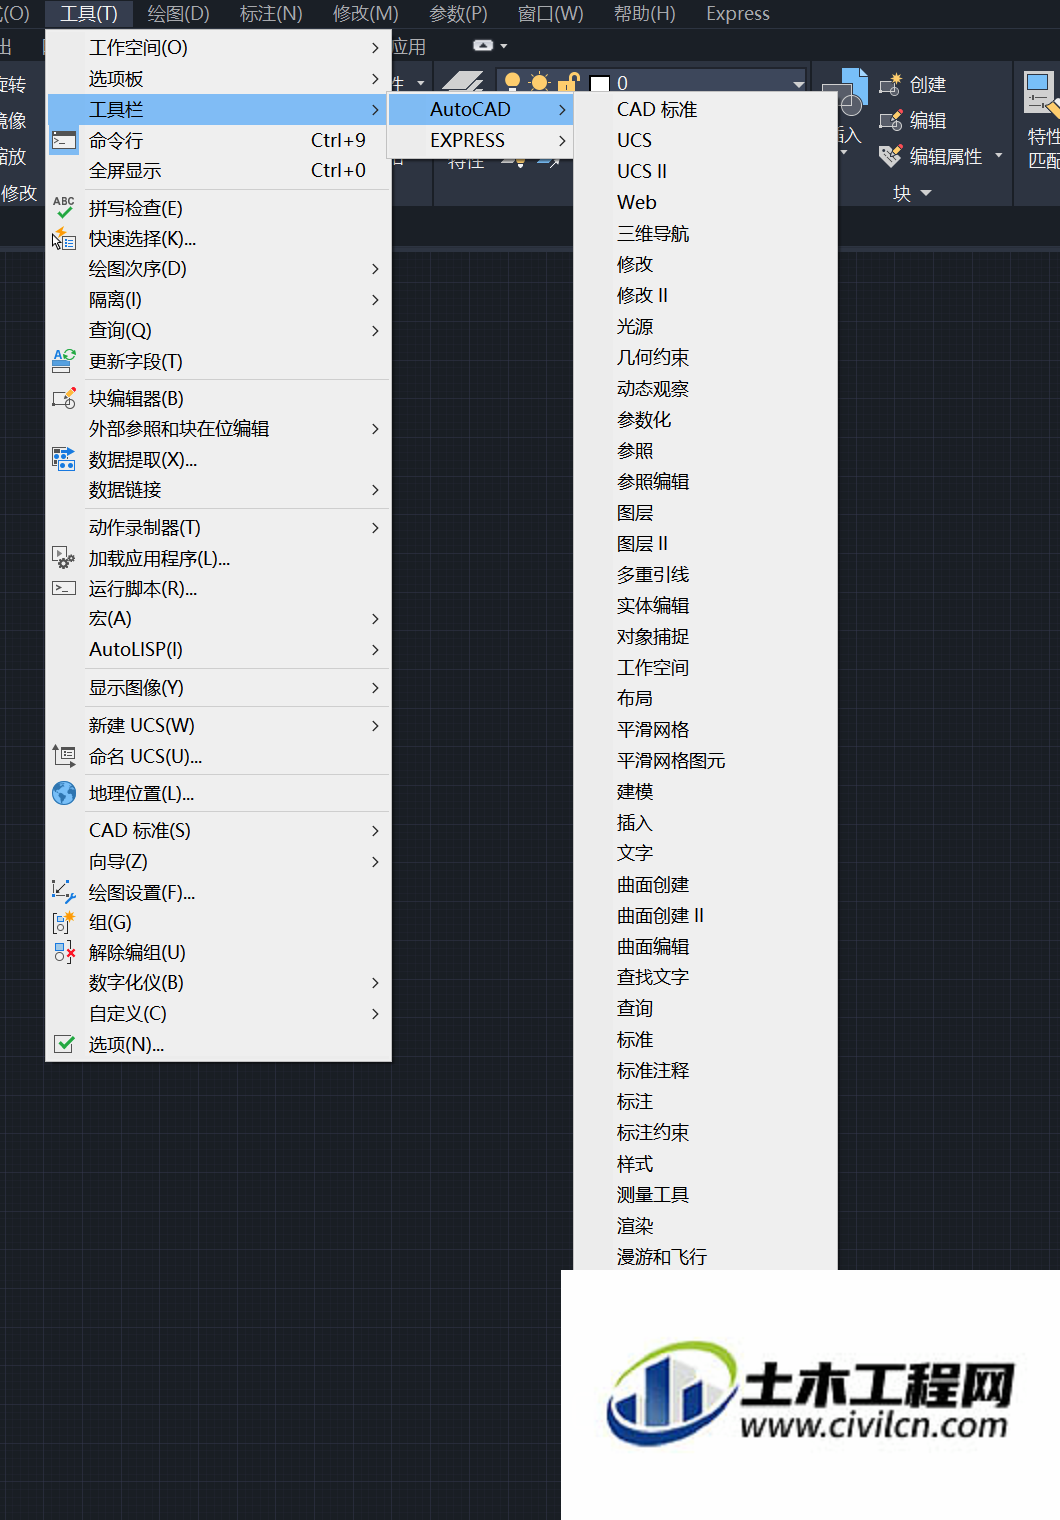Choose the UCS II toolbar

[x=705, y=171]
